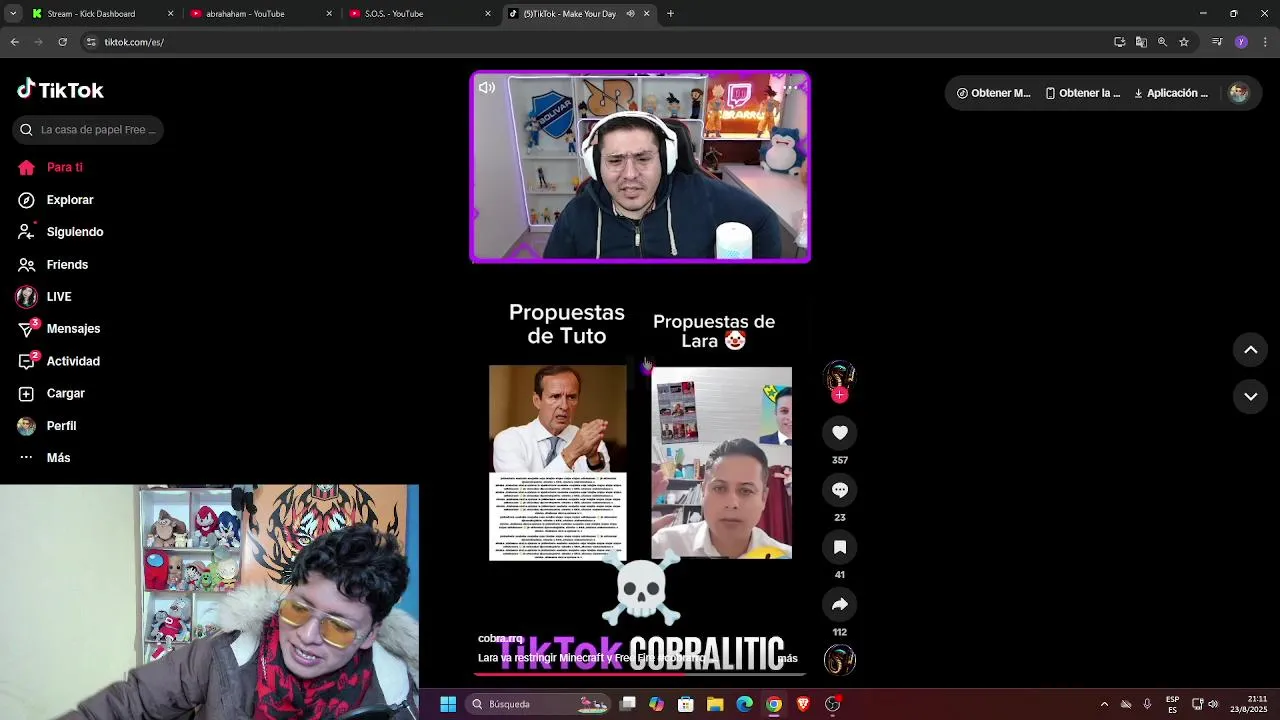Open TikTok profile avatar in header
The height and width of the screenshot is (720, 1280).
[1239, 93]
